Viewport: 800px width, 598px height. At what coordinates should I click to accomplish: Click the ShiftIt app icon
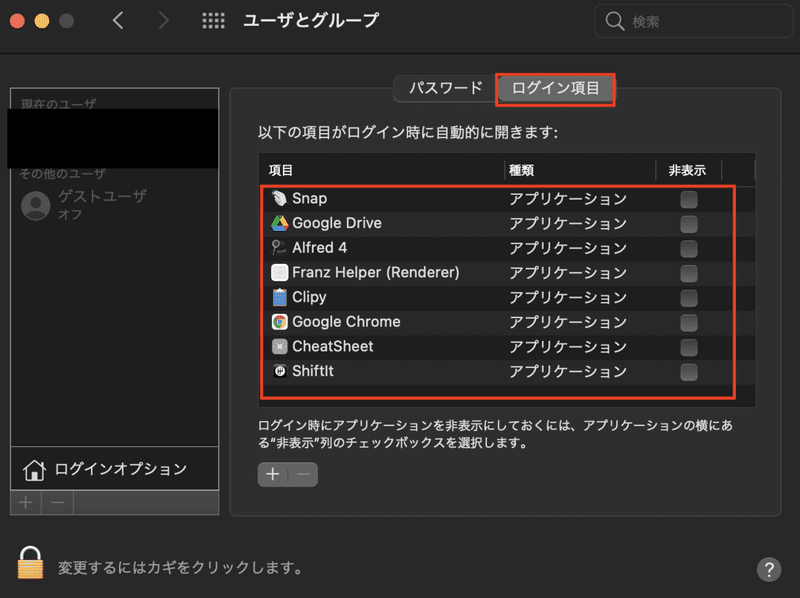click(x=280, y=371)
